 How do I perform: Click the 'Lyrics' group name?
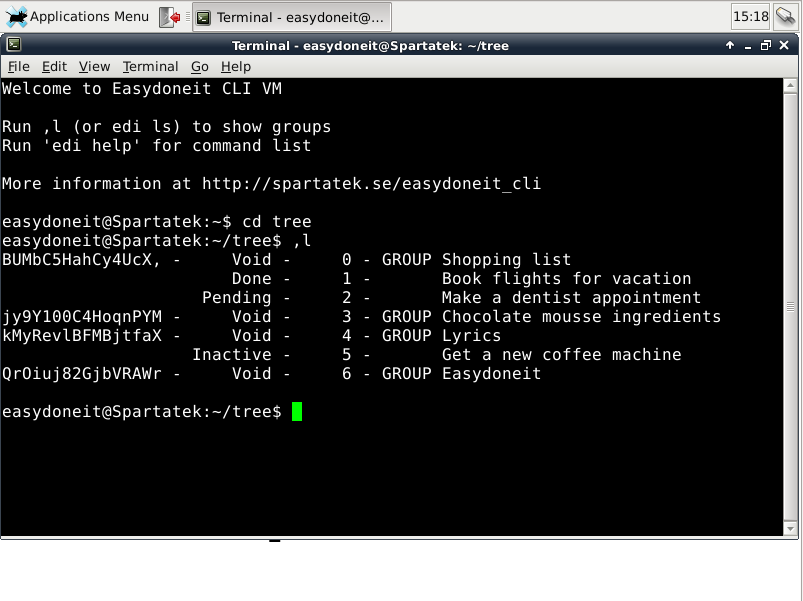pos(471,335)
